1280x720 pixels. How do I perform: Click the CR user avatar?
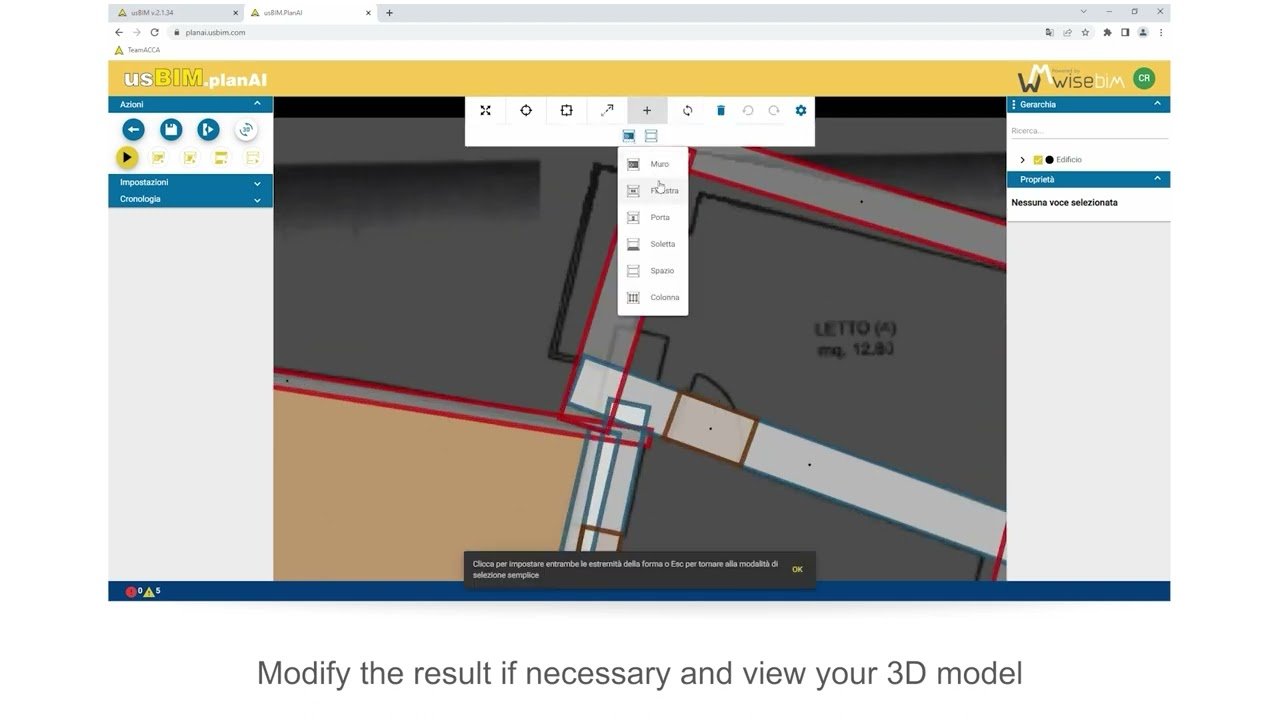coord(1143,78)
